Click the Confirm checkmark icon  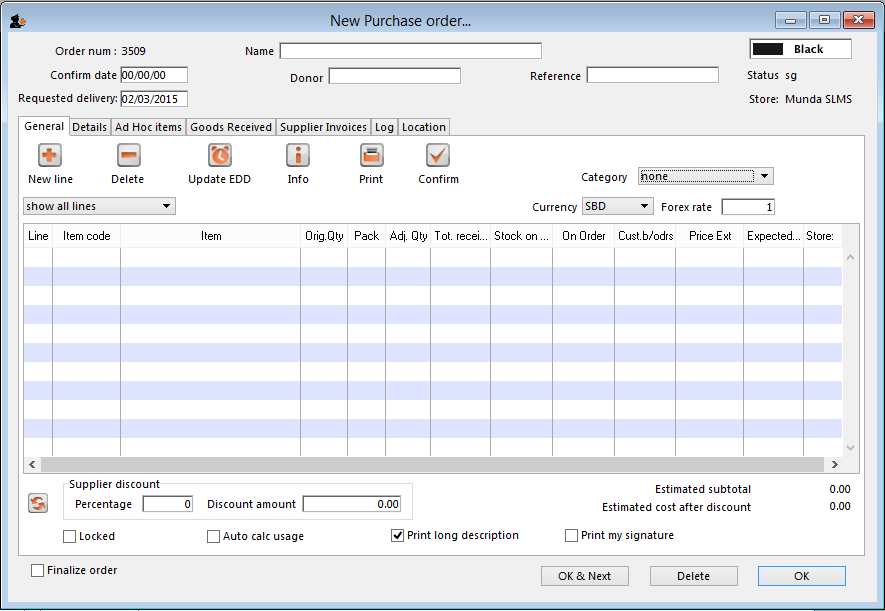(438, 156)
